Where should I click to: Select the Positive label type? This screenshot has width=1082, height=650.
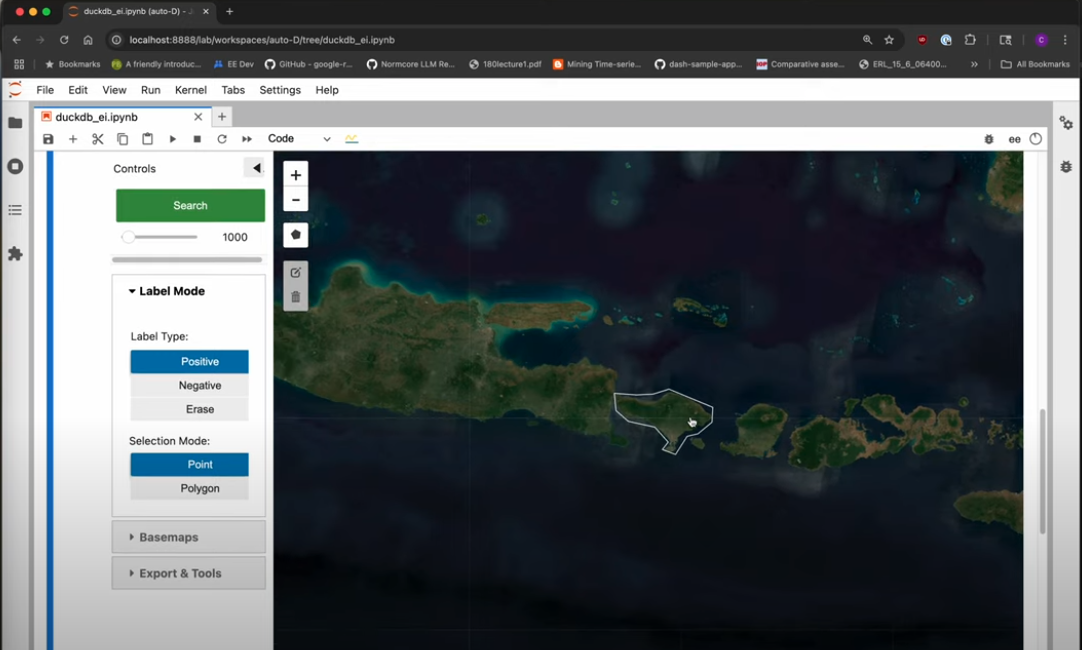coord(189,361)
